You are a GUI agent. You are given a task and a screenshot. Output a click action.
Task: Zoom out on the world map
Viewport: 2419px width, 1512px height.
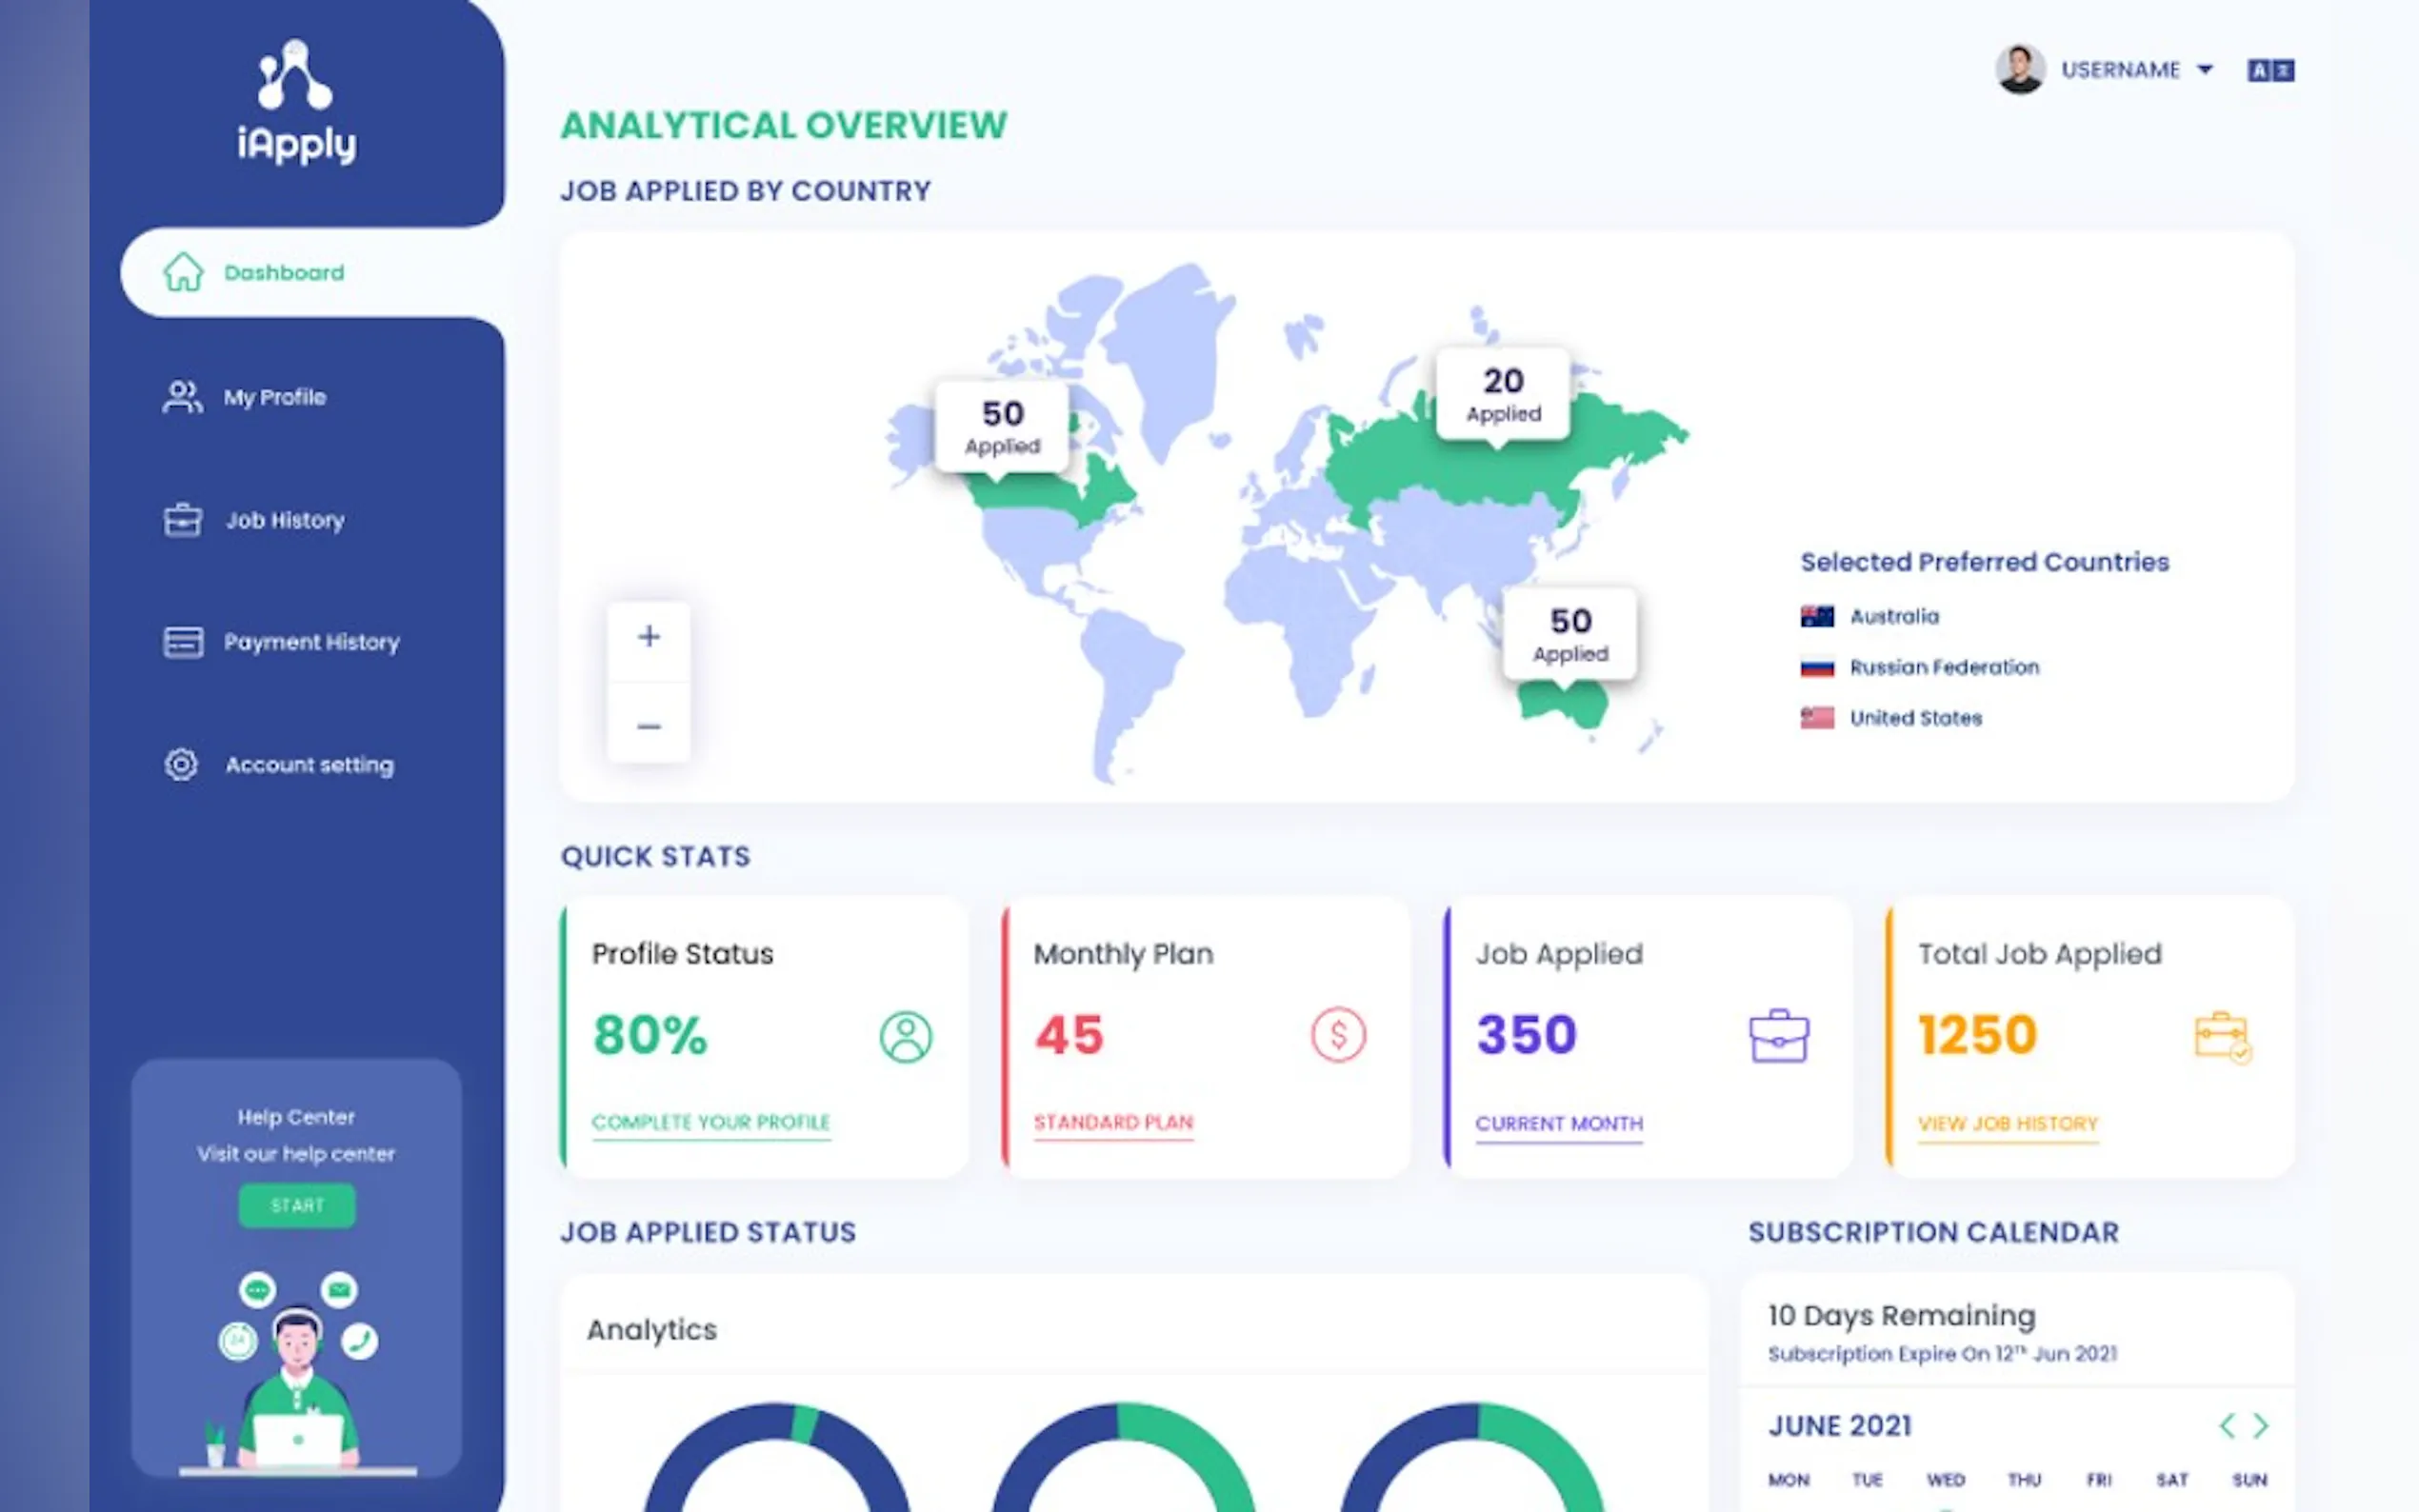point(649,726)
